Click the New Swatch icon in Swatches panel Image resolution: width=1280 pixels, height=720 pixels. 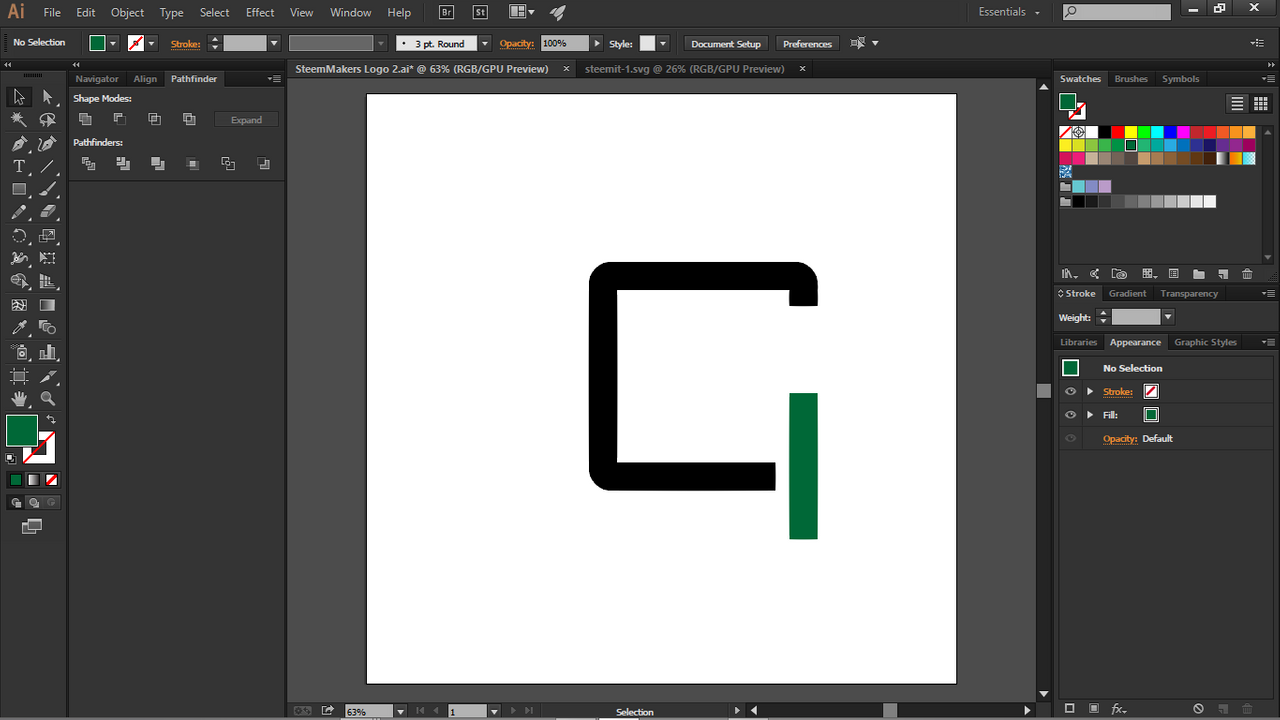(1222, 274)
